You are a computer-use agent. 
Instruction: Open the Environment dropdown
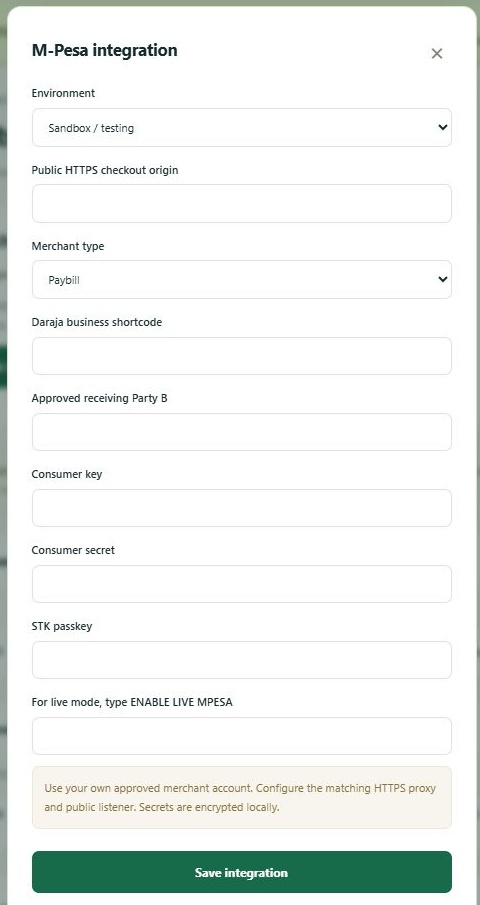[x=242, y=128]
